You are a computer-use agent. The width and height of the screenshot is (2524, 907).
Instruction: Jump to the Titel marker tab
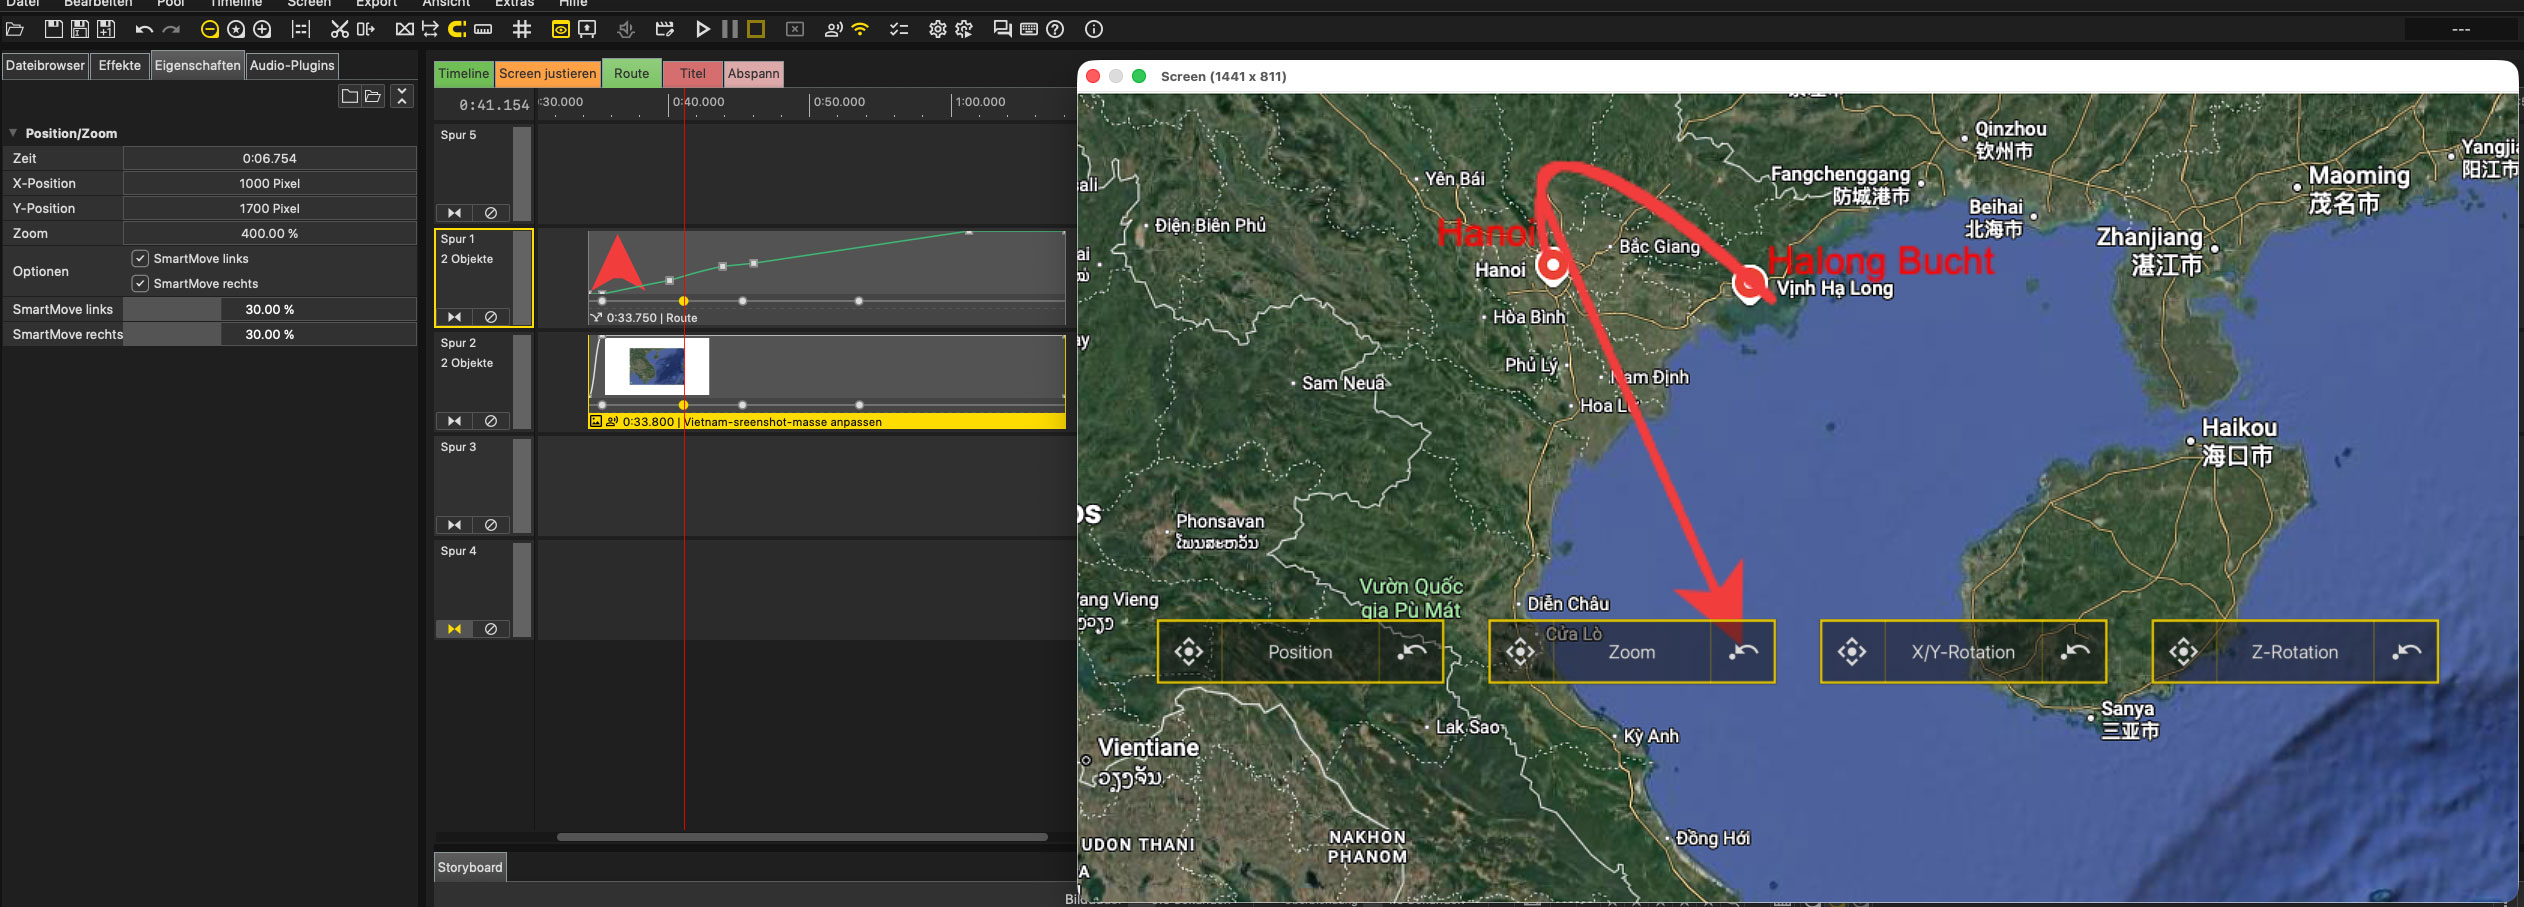[693, 74]
